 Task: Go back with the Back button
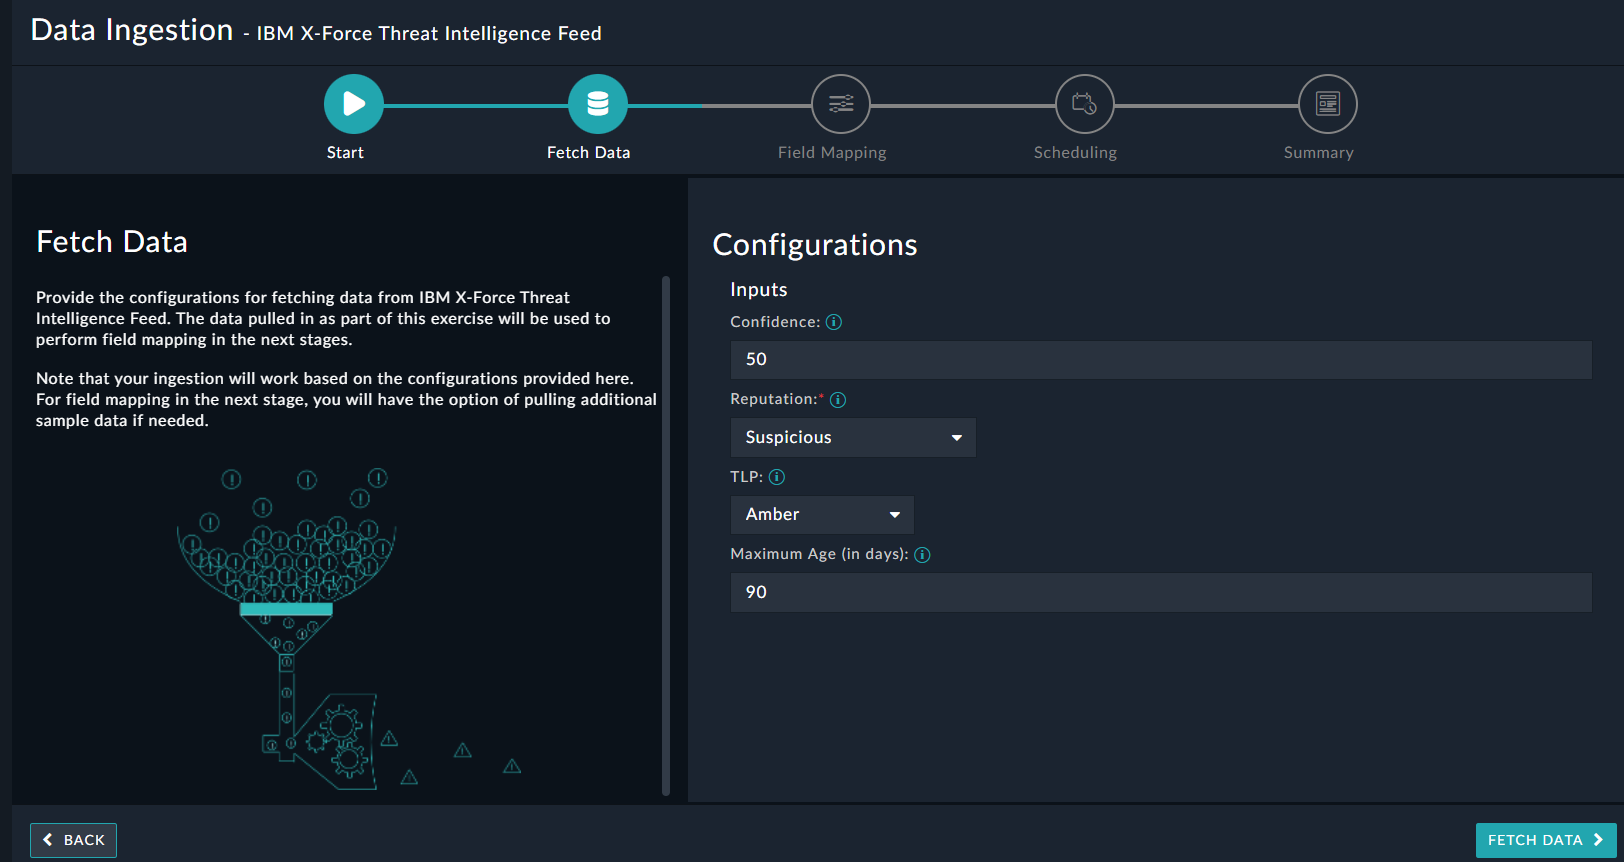tap(74, 840)
